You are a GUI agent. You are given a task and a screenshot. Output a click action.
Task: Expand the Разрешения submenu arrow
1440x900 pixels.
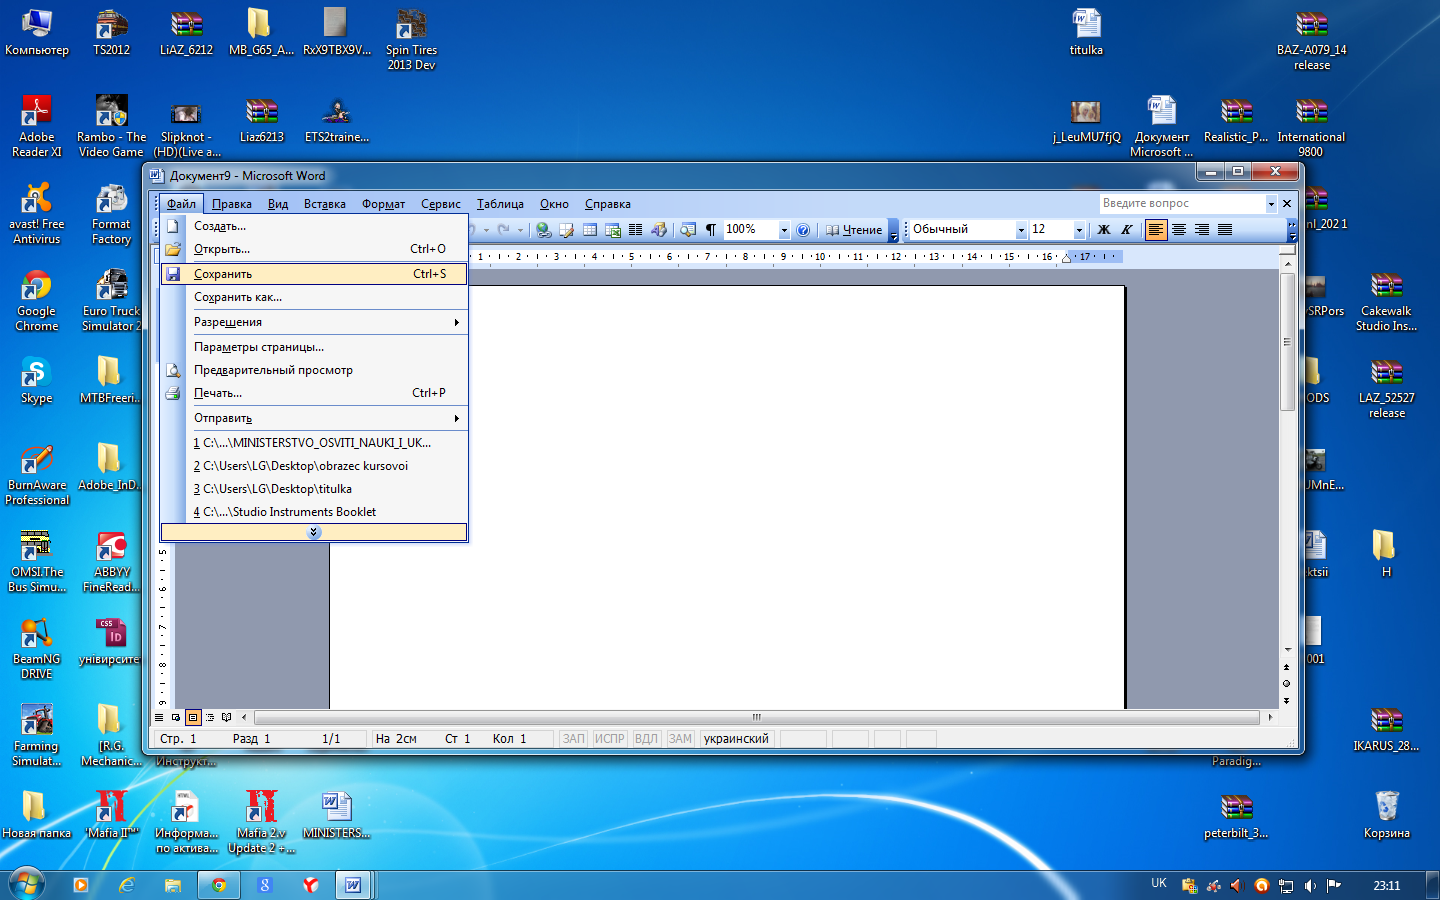pyautogui.click(x=457, y=322)
